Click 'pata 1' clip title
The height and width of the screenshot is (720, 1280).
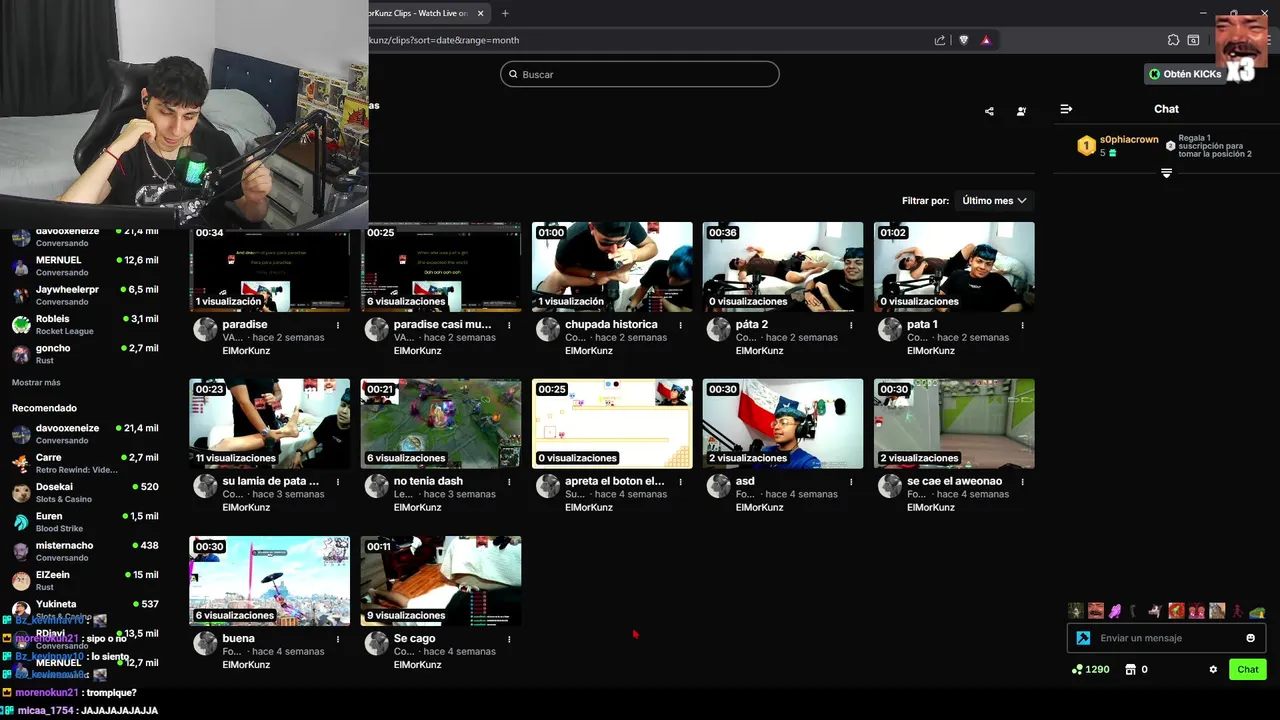922,325
